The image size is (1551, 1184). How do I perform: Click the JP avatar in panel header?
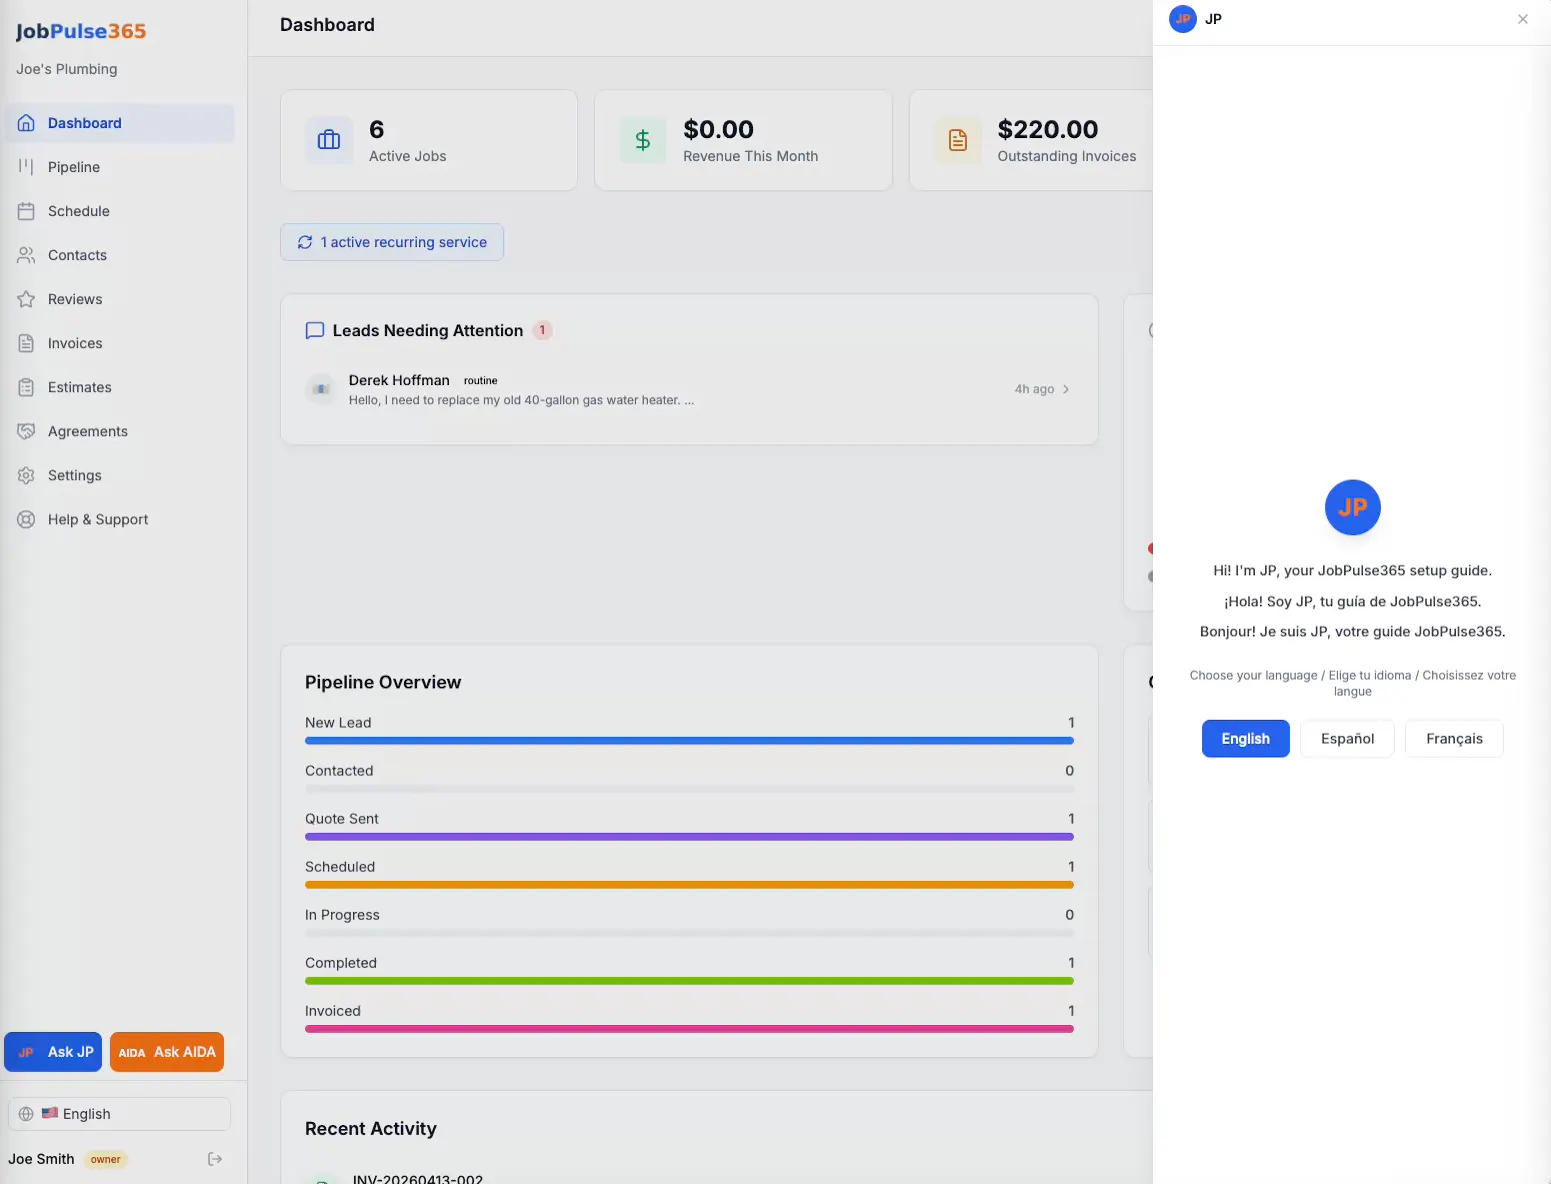coord(1183,19)
